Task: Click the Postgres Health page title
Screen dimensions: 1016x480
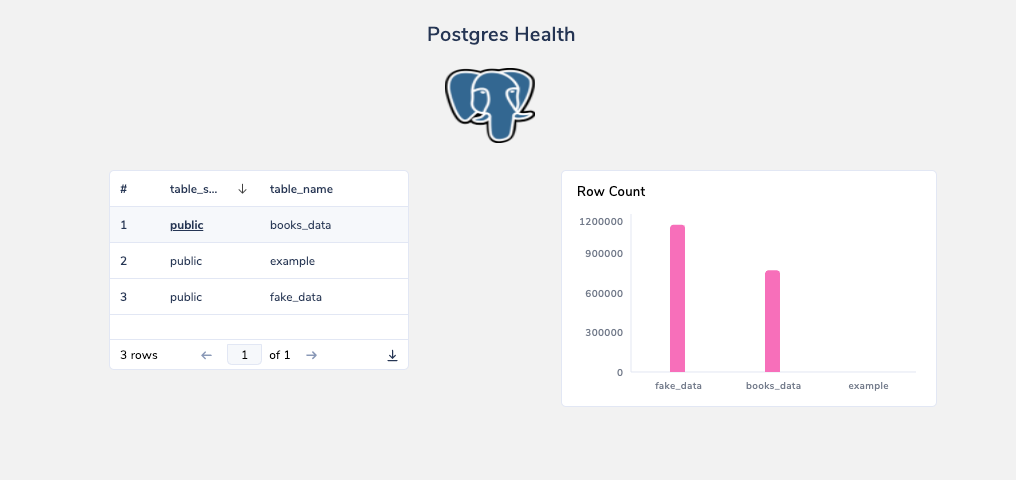Action: click(501, 34)
